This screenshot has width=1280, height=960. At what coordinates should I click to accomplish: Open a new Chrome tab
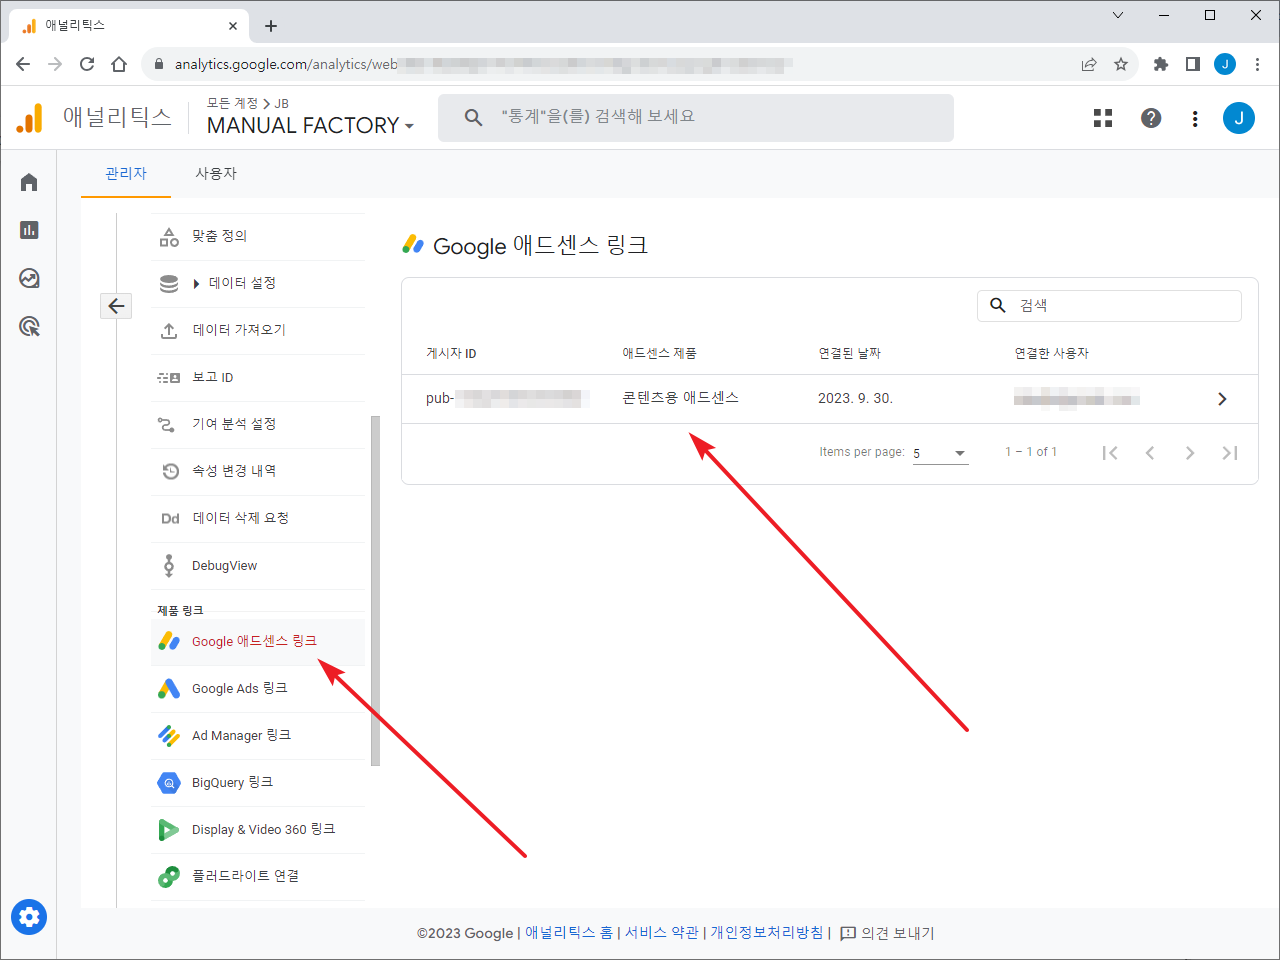pyautogui.click(x=271, y=26)
